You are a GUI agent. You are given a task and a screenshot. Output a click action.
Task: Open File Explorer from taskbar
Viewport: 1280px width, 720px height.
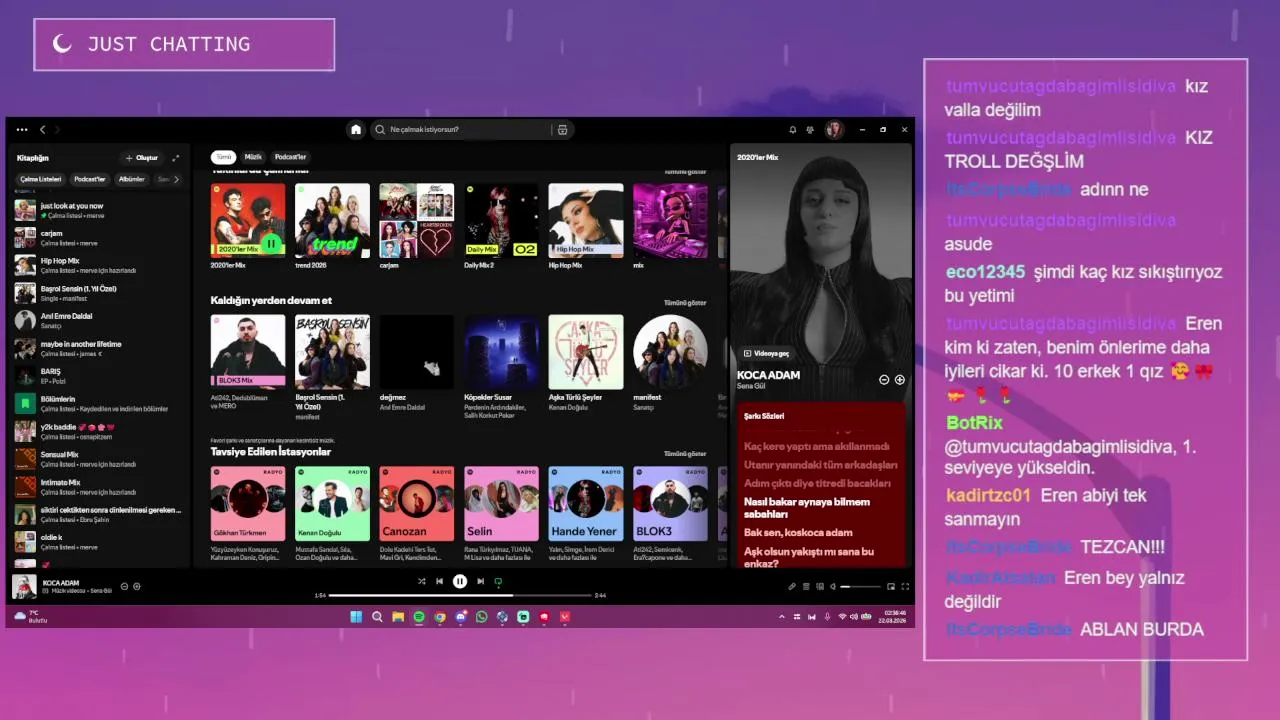[x=398, y=617]
